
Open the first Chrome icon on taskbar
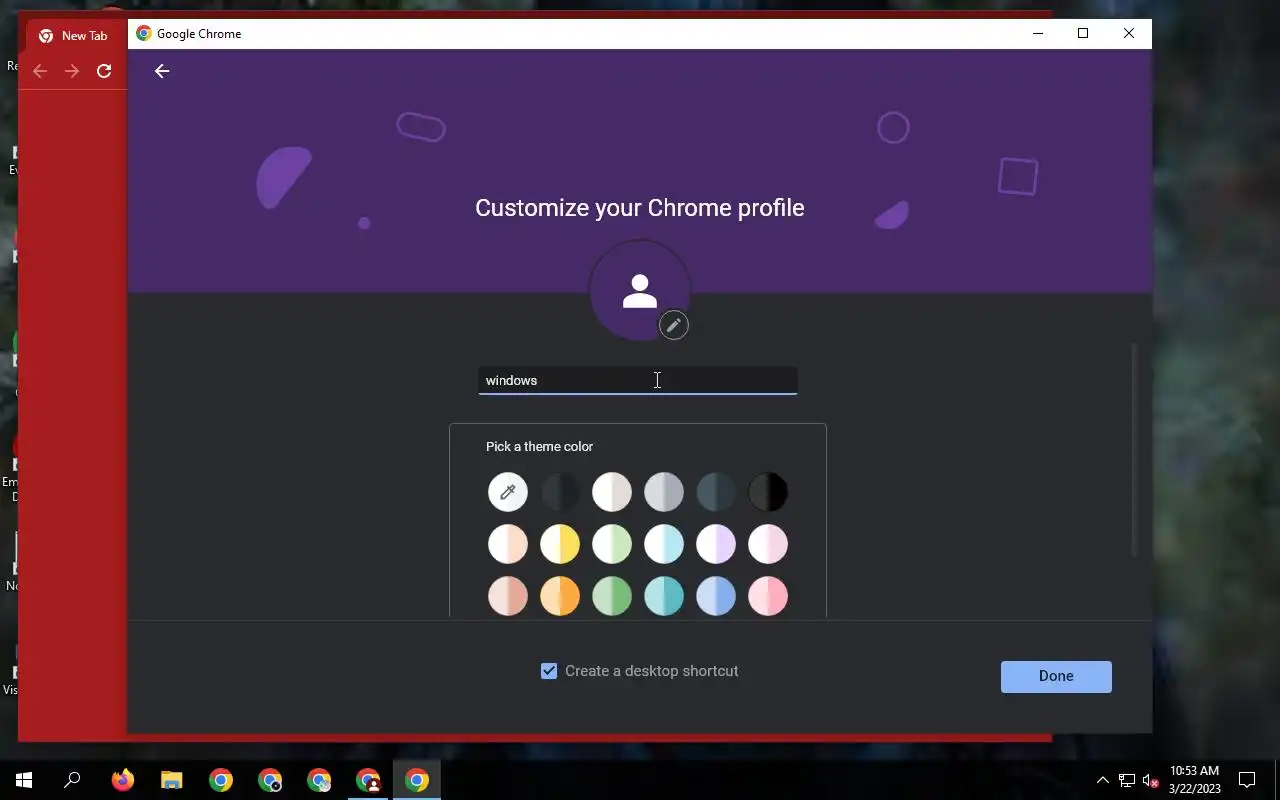221,780
